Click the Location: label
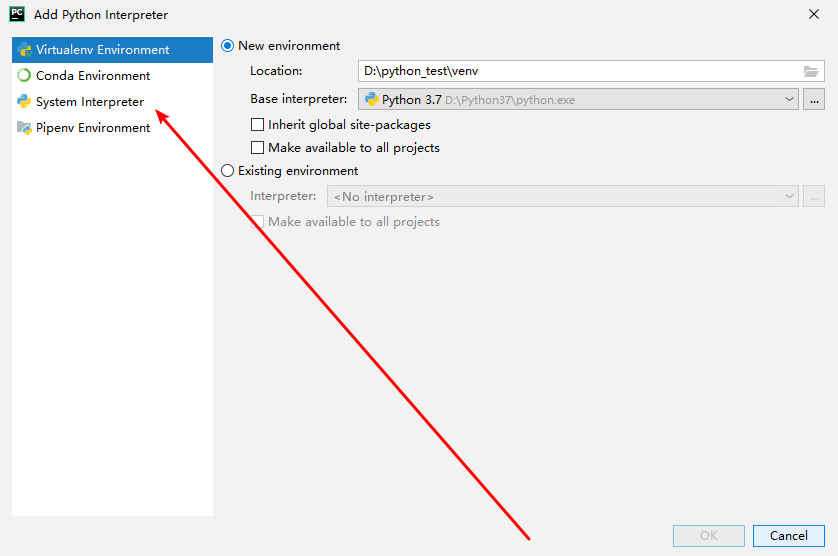 (x=276, y=71)
